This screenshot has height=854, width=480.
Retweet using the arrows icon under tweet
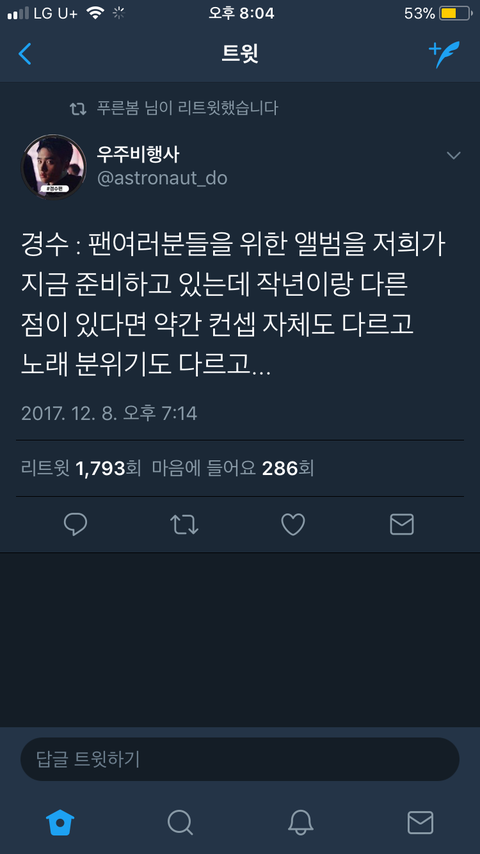(x=184, y=524)
